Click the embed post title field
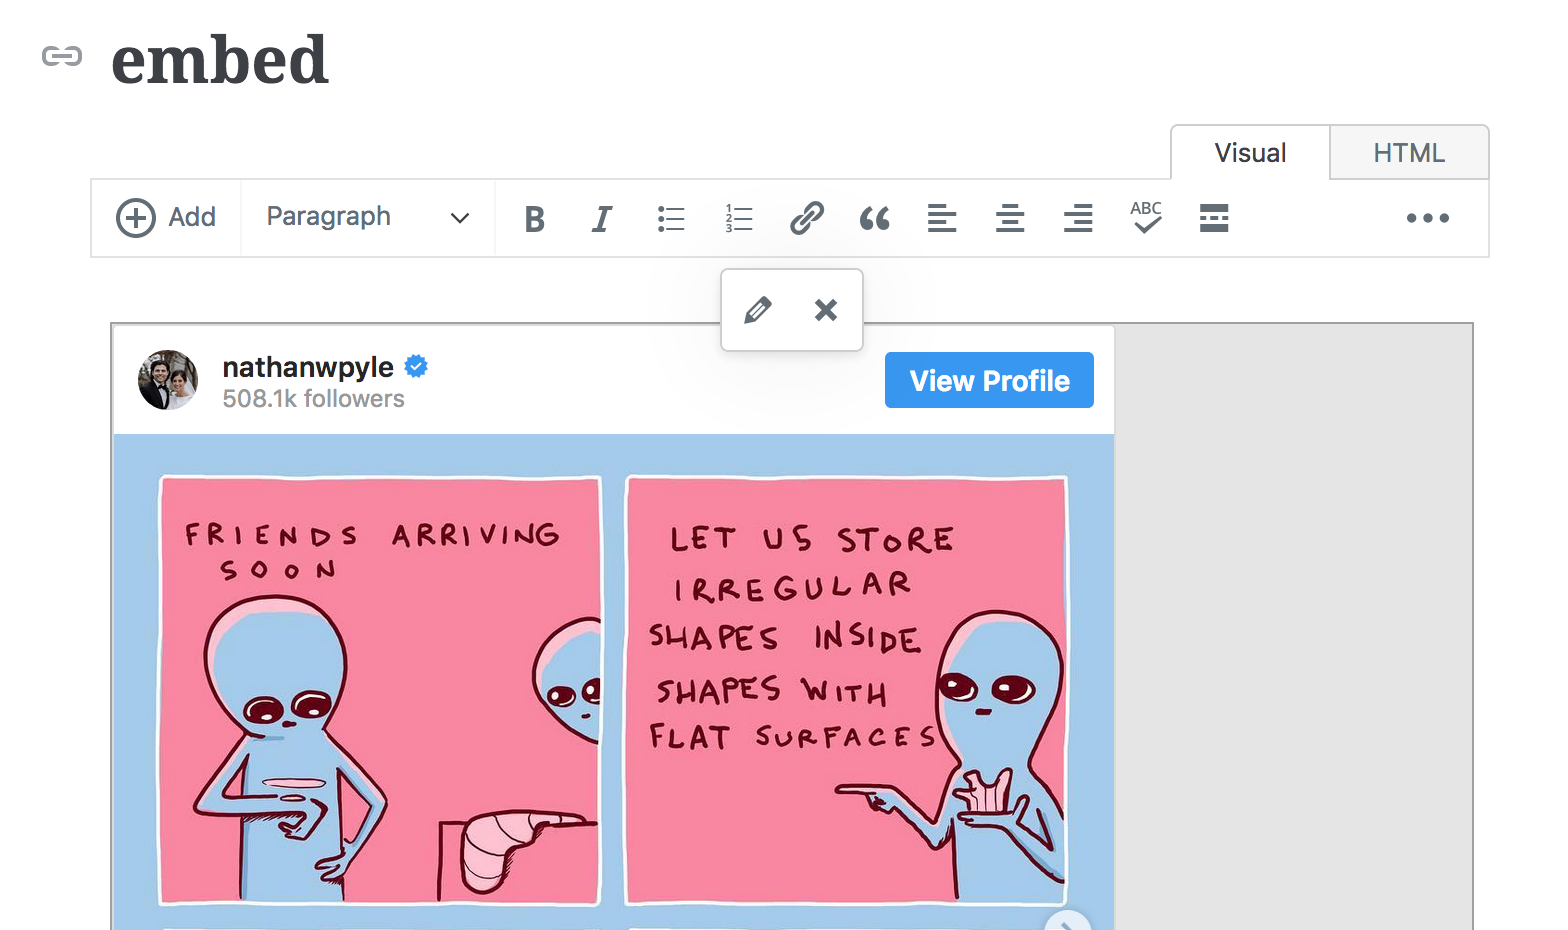Image resolution: width=1568 pixels, height=930 pixels. click(x=220, y=59)
